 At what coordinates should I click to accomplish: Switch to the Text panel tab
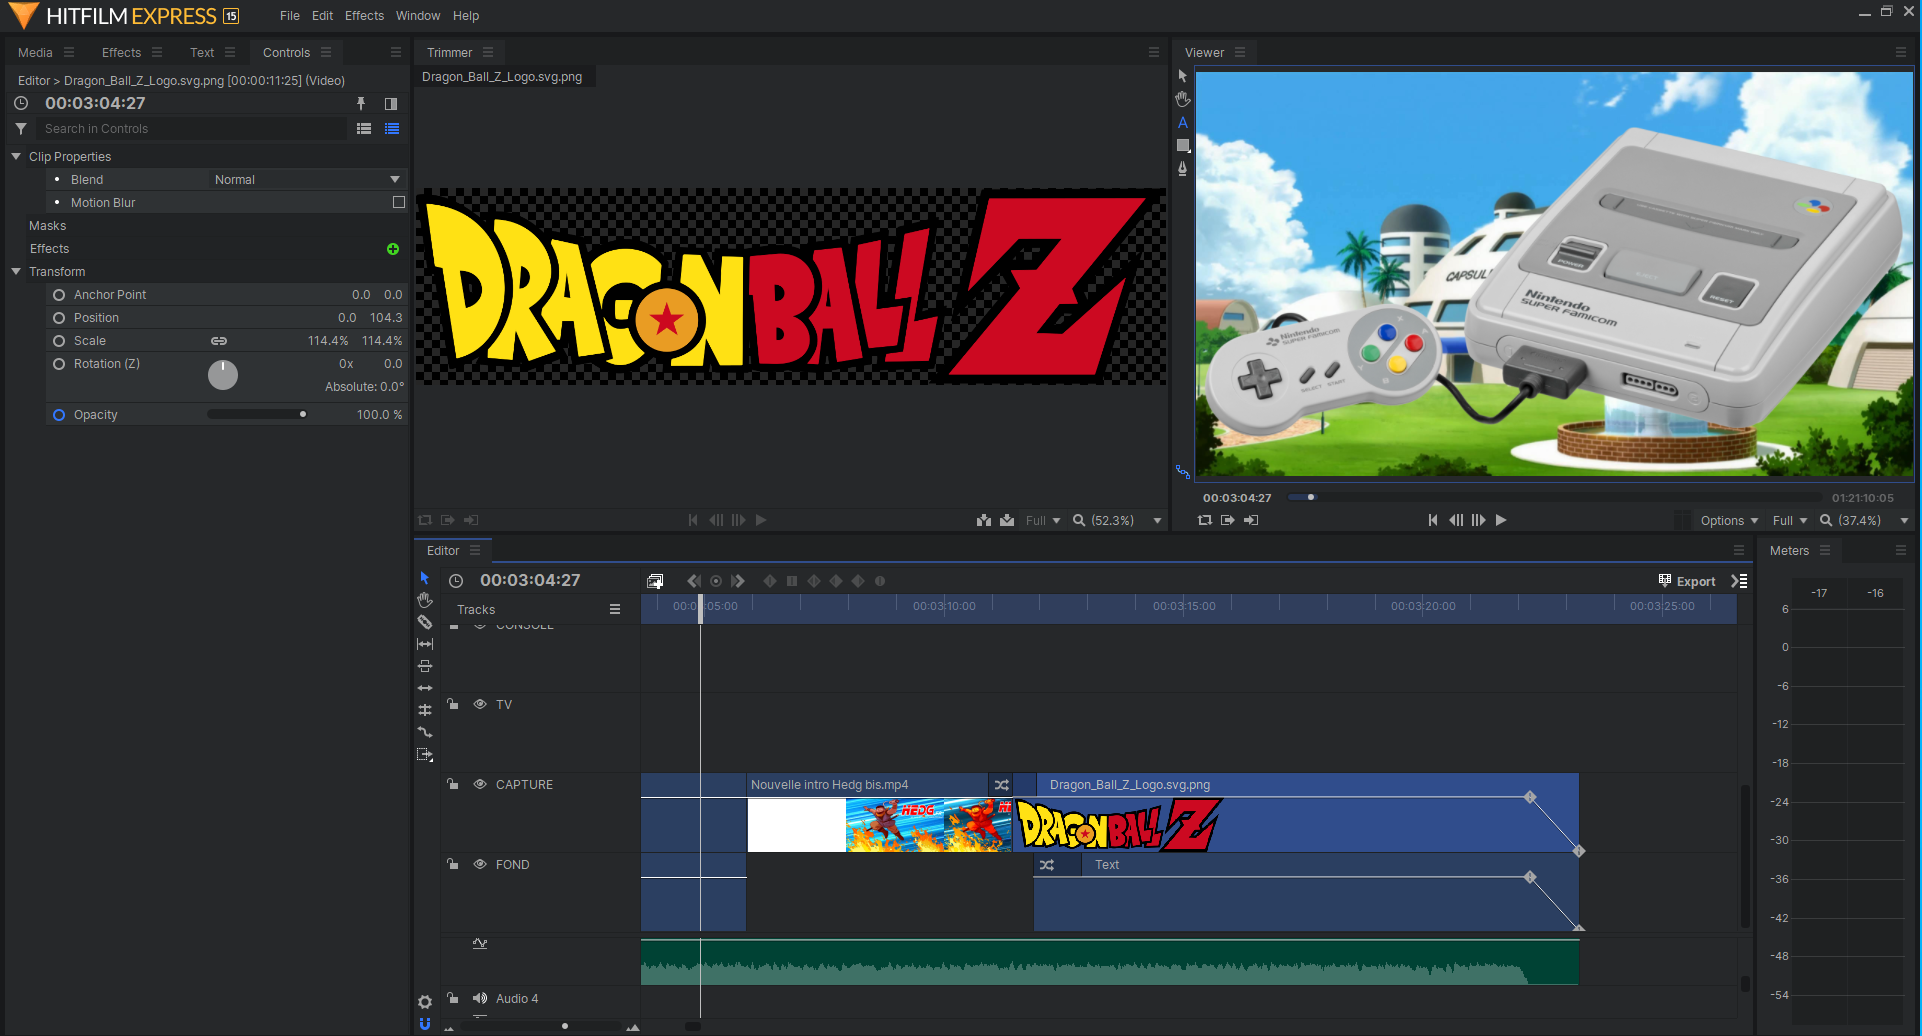202,52
